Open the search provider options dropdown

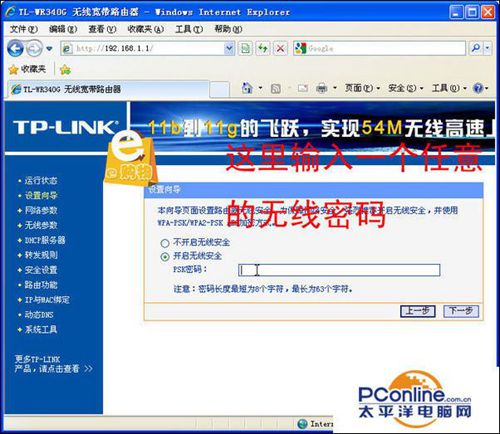tap(487, 48)
